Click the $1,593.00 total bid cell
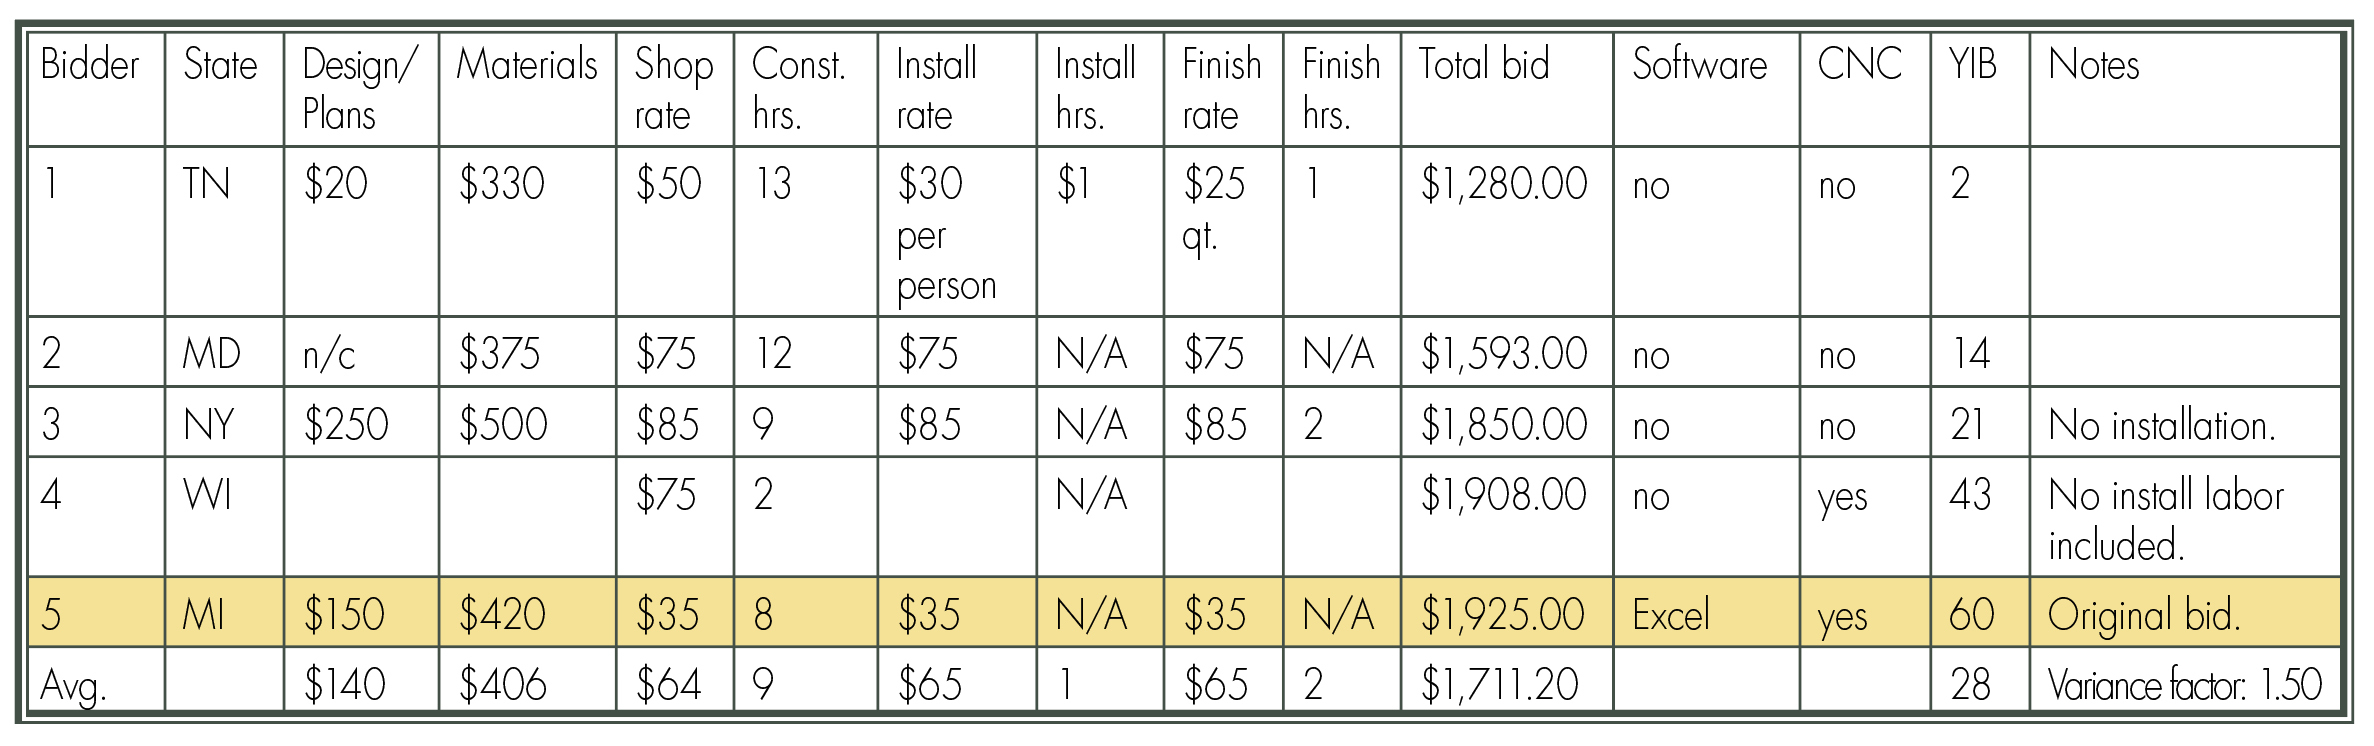 [1506, 352]
